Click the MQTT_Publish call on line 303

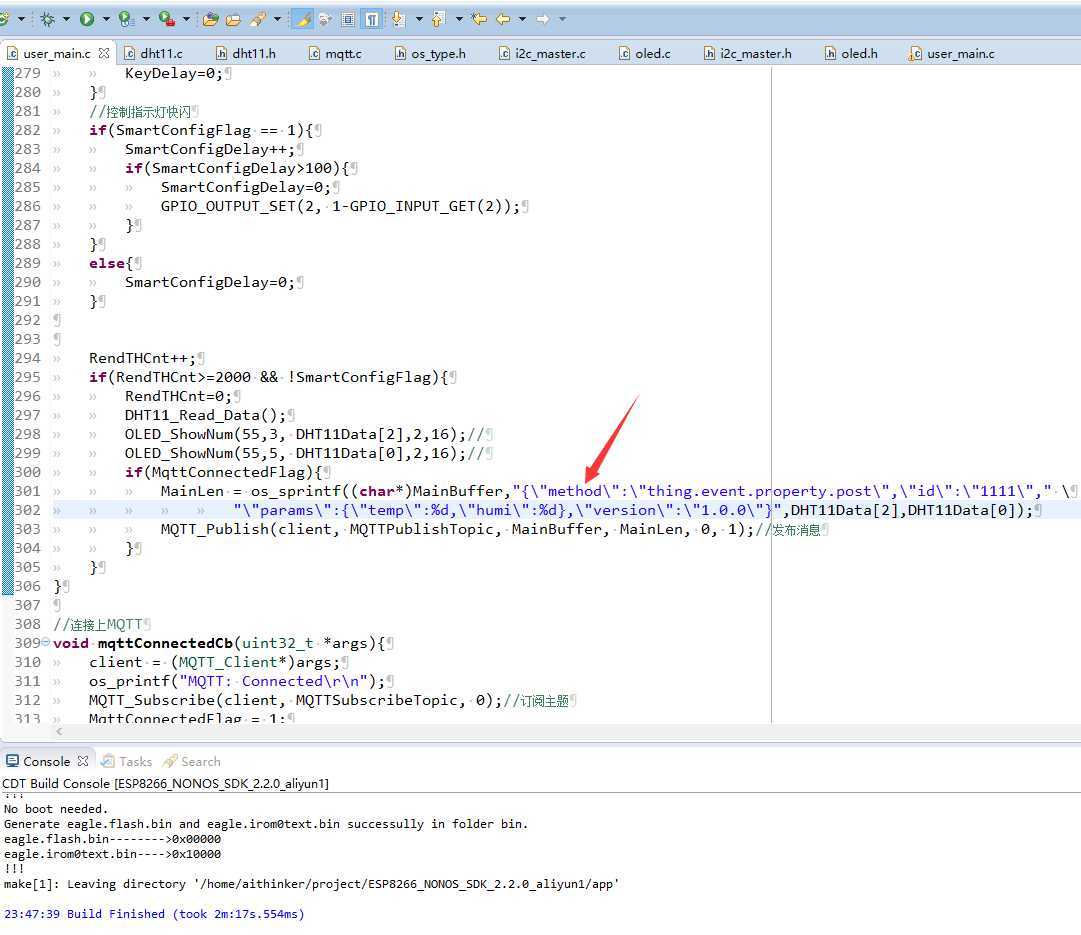[x=457, y=529]
